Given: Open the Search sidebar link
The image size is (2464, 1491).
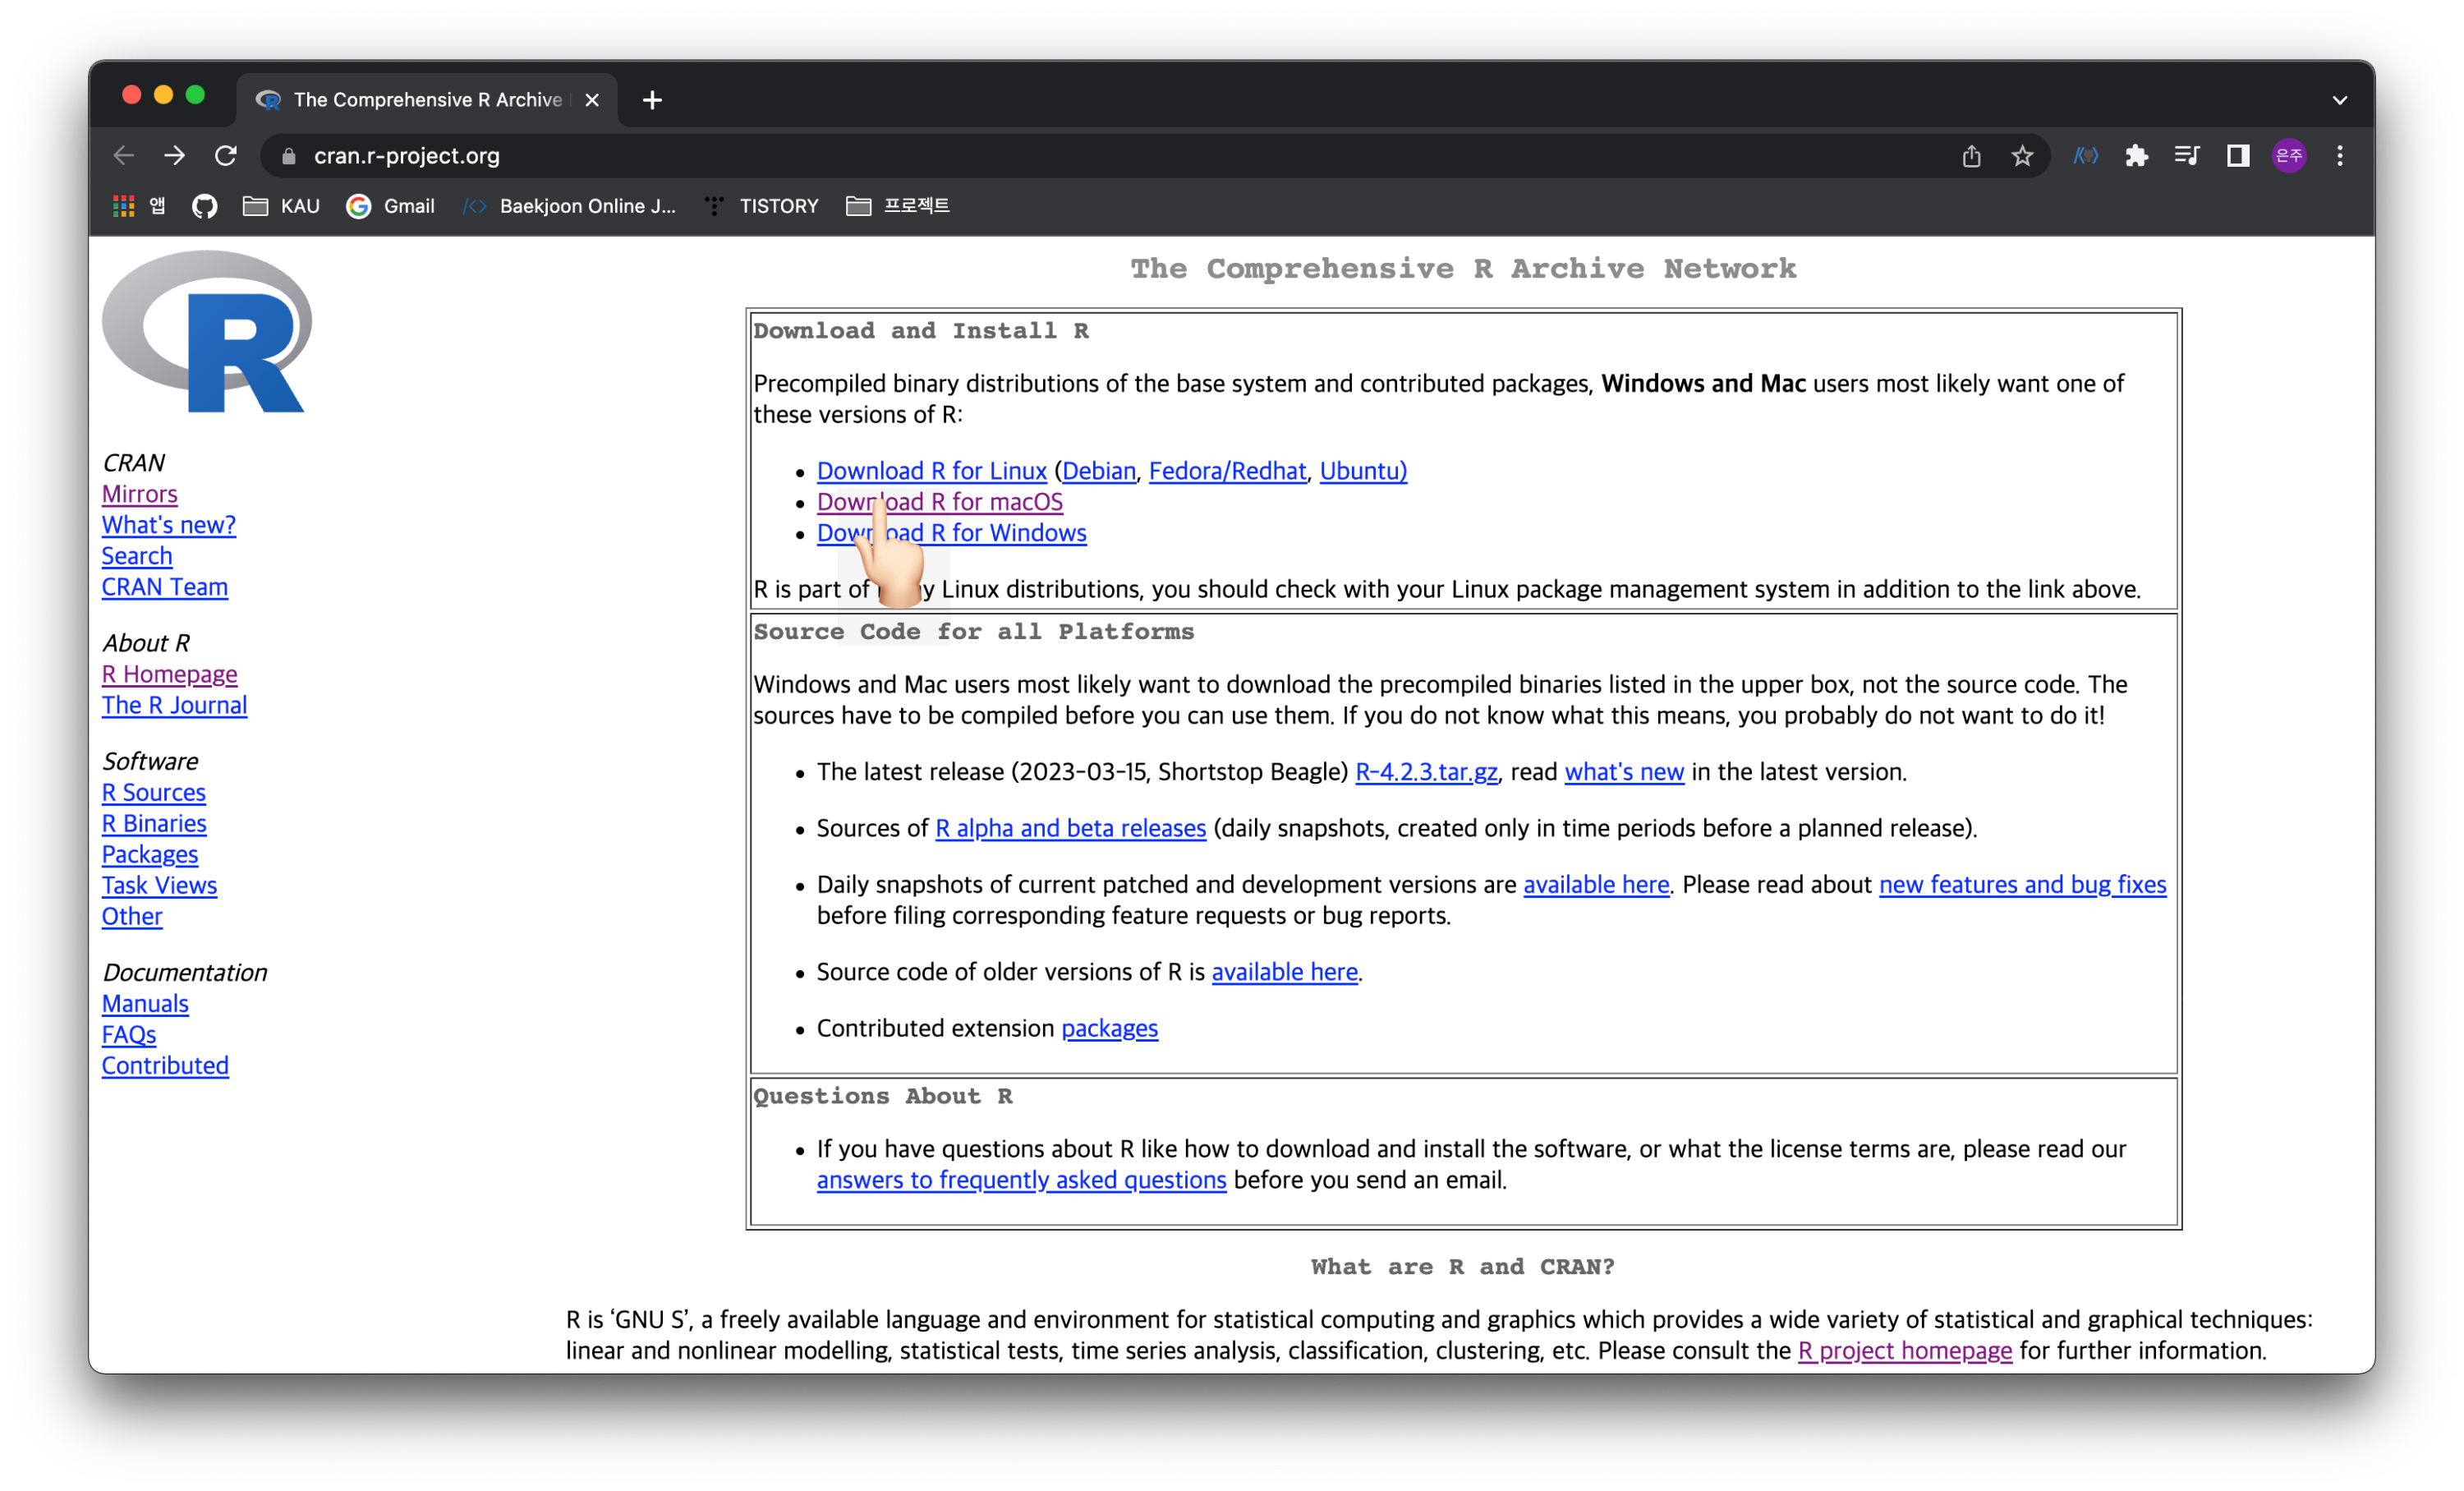Looking at the screenshot, I should click(137, 556).
